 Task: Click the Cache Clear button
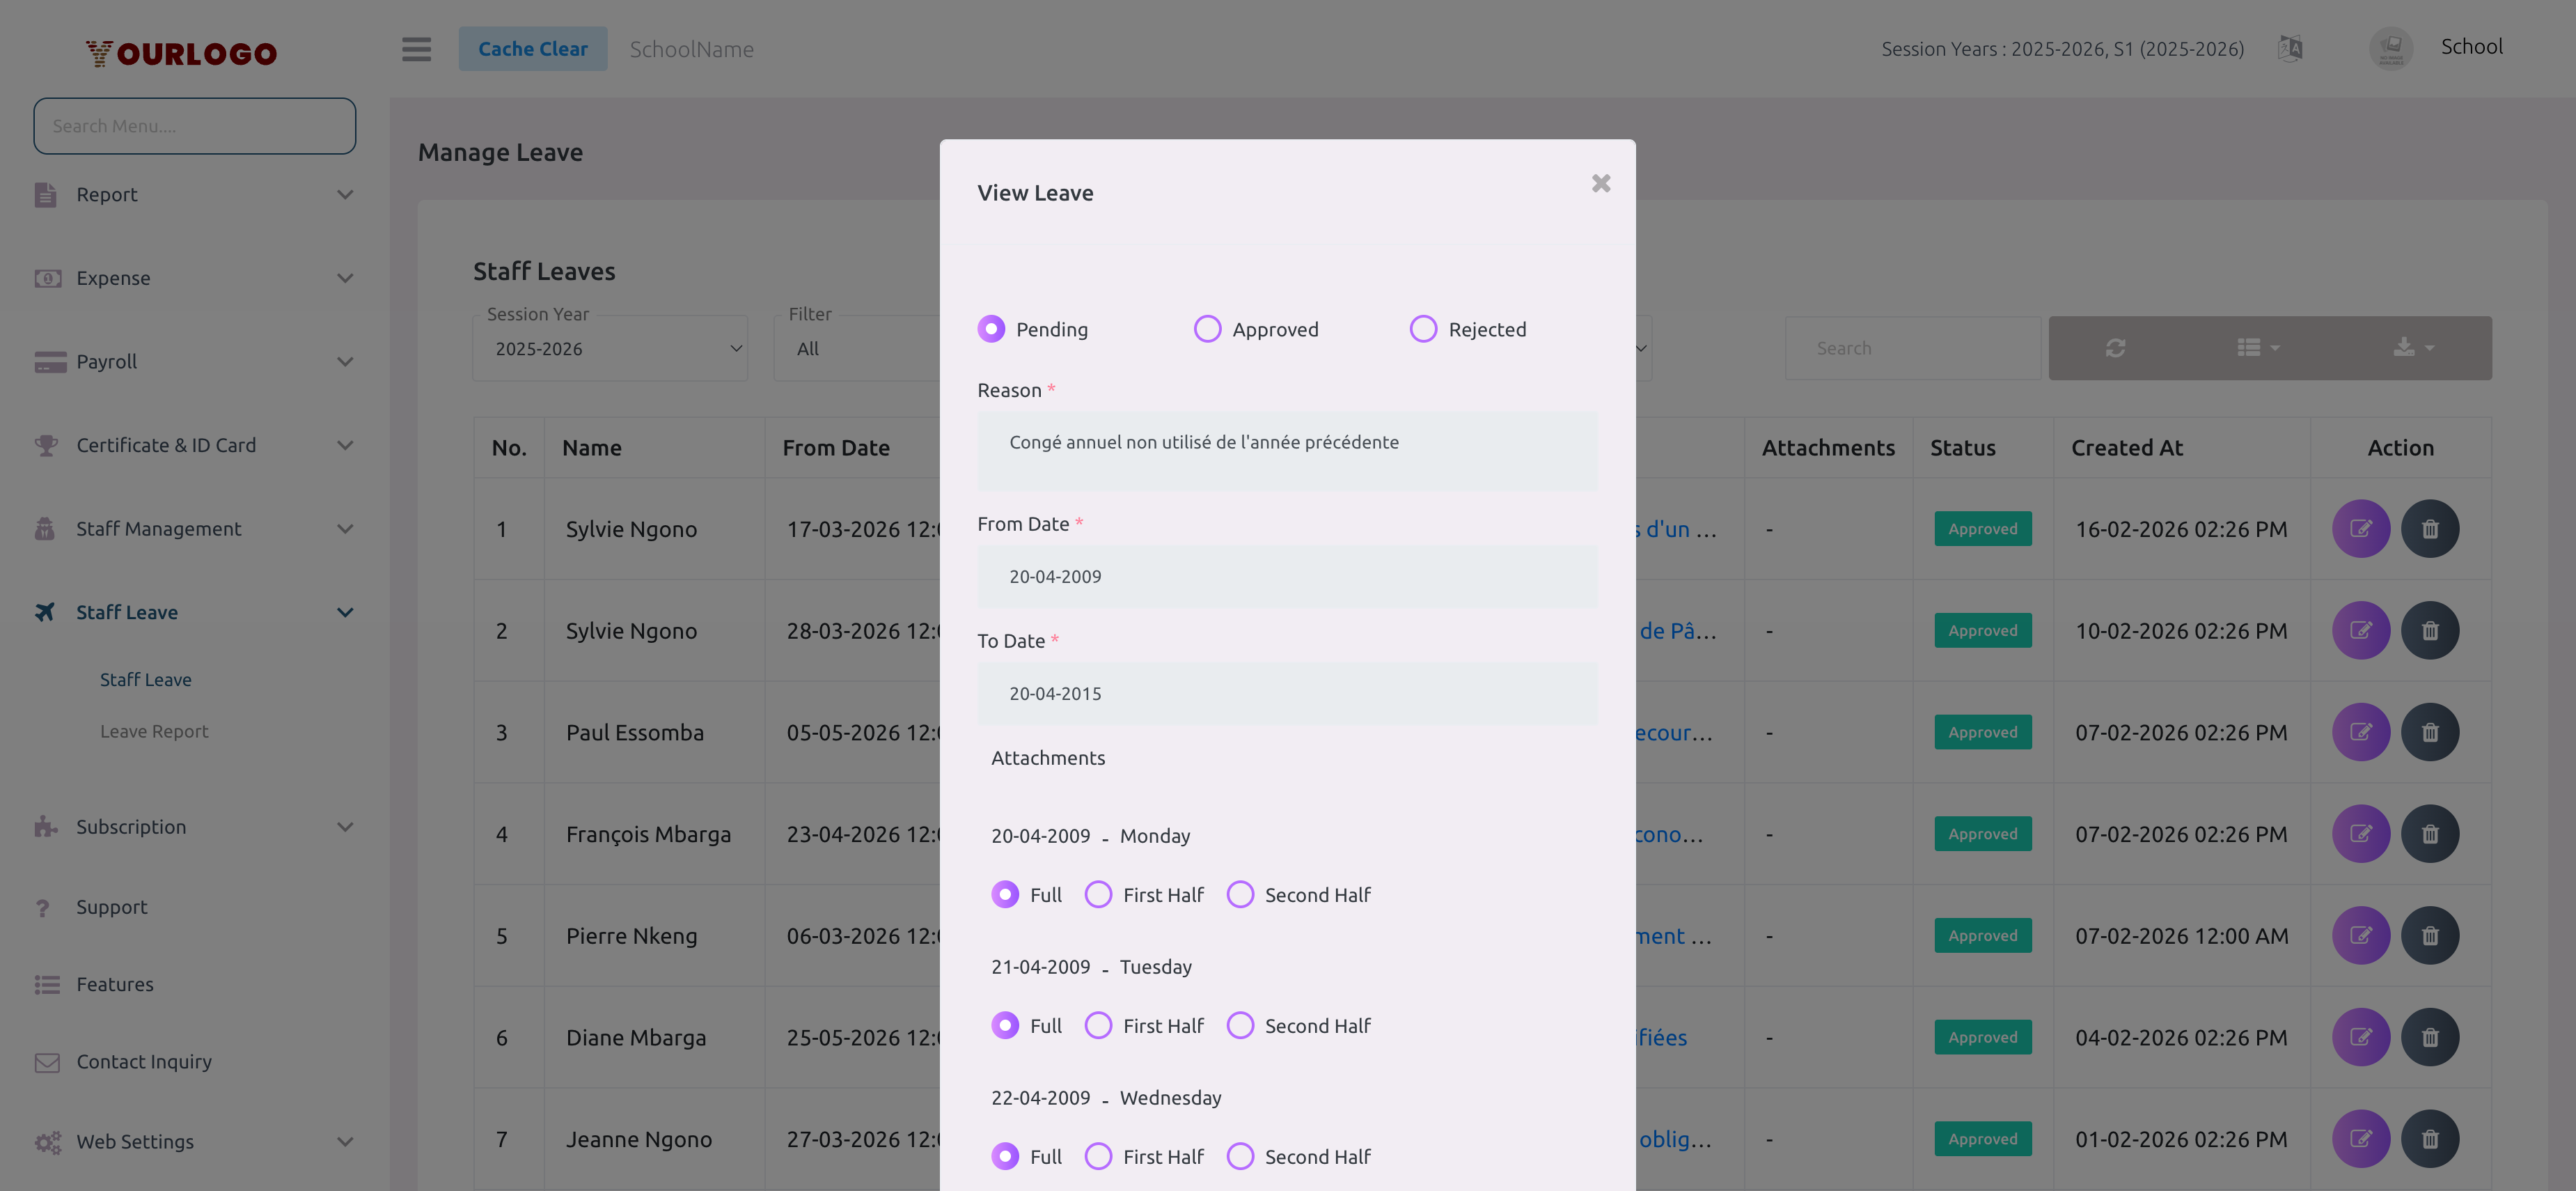coord(532,47)
